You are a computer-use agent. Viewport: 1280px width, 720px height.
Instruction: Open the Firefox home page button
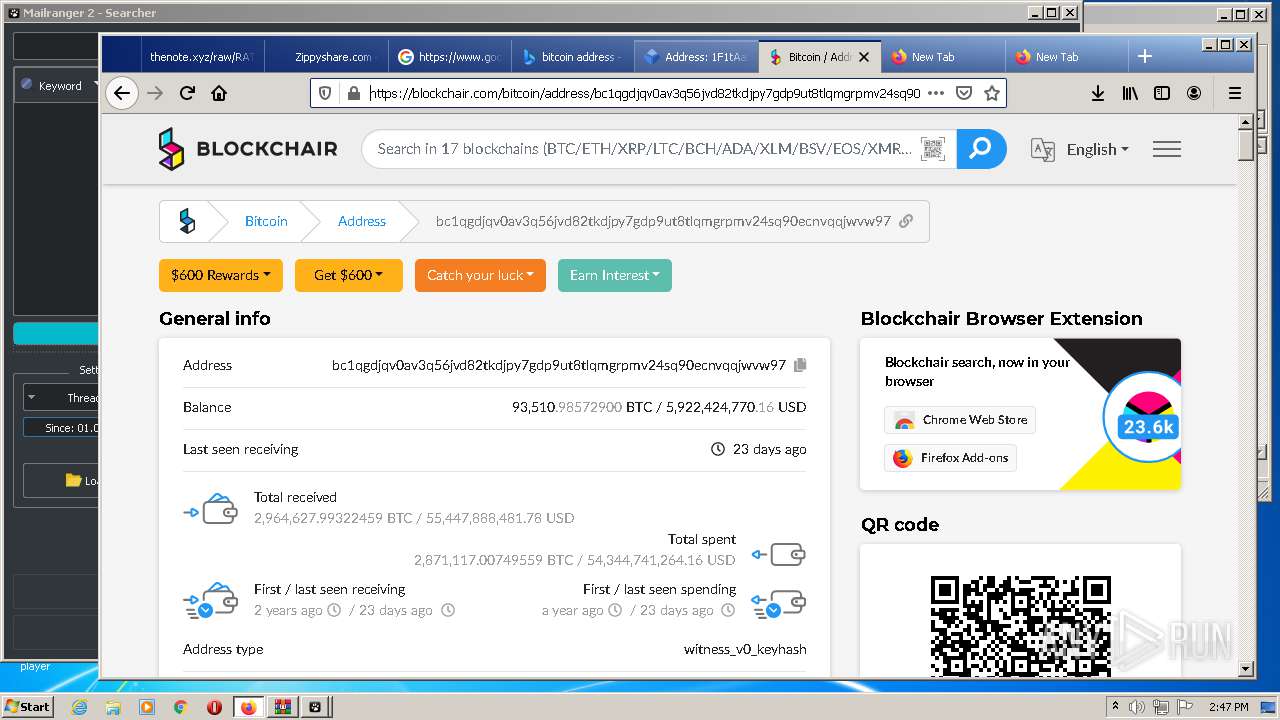click(219, 93)
